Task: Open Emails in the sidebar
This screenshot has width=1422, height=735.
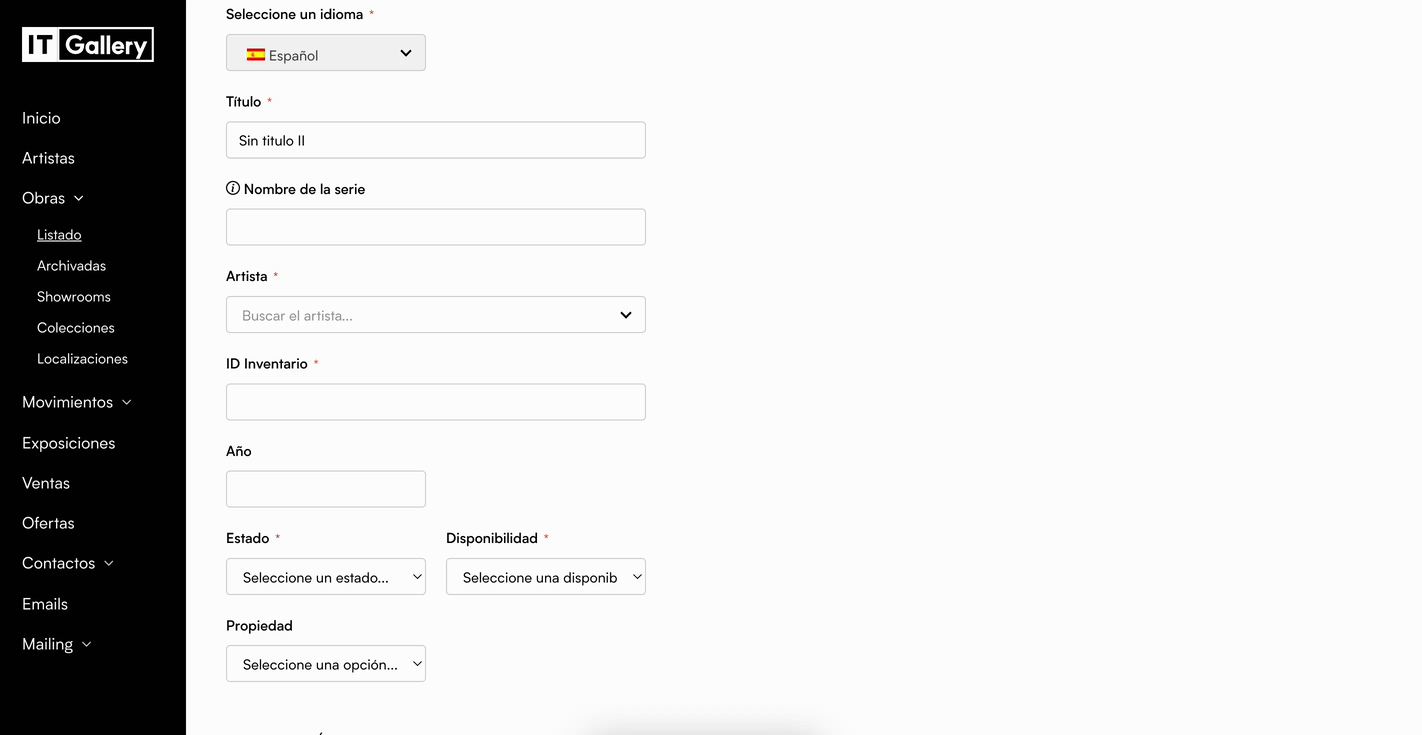Action: (x=45, y=604)
